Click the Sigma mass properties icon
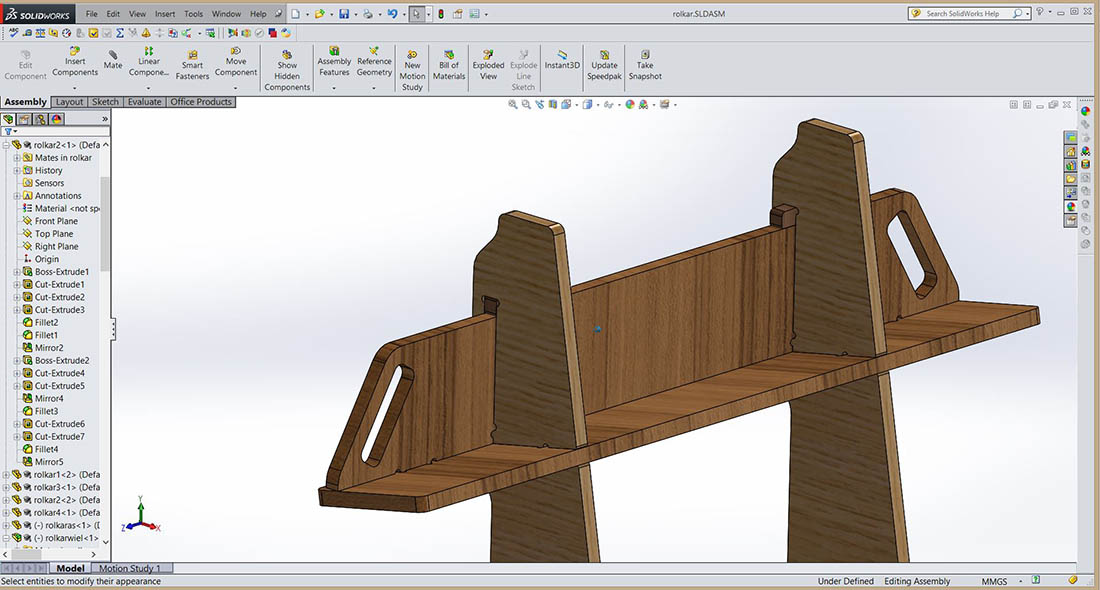The width and height of the screenshot is (1100, 590). [x=120, y=33]
